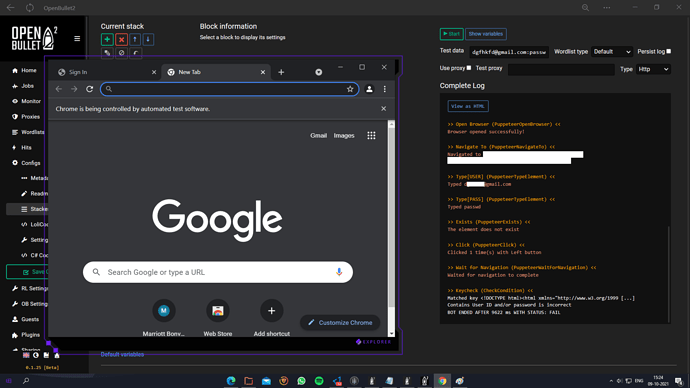Move selected block down in stack
This screenshot has height=388, width=690.
tap(148, 40)
